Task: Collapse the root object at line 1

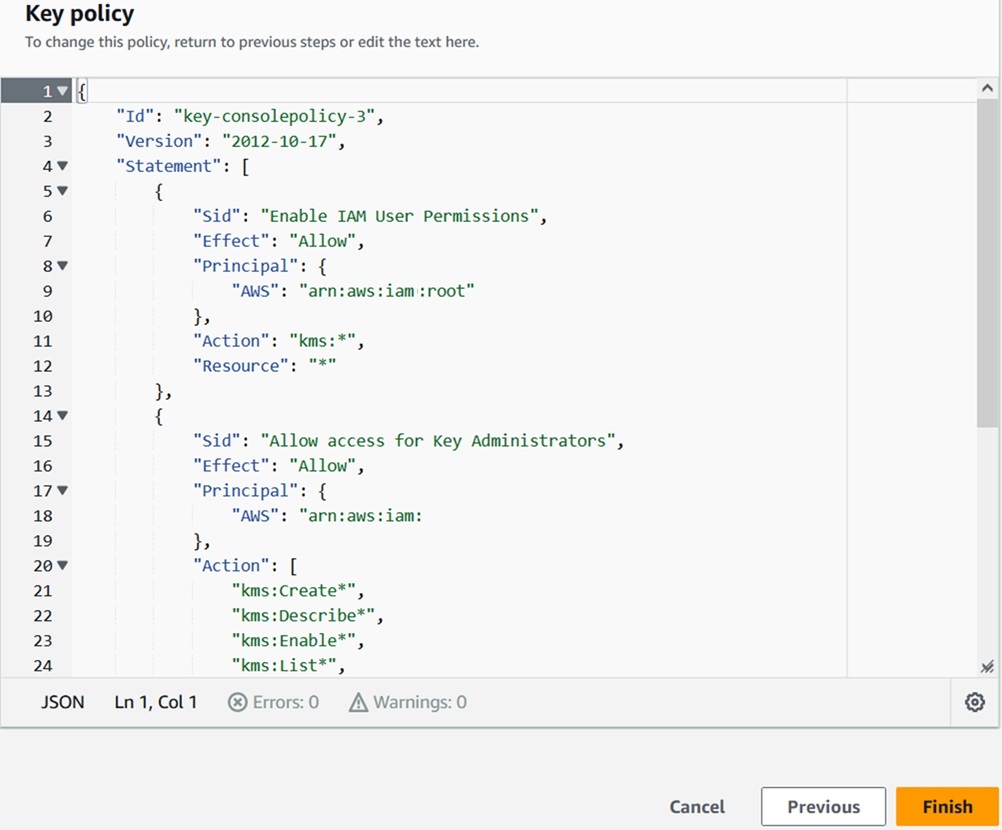Action: click(63, 91)
